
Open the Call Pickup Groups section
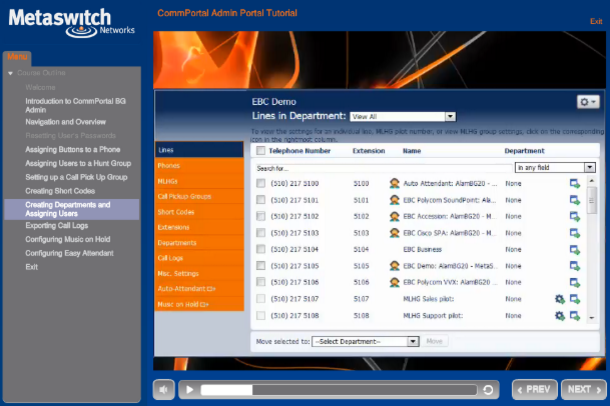(x=199, y=196)
